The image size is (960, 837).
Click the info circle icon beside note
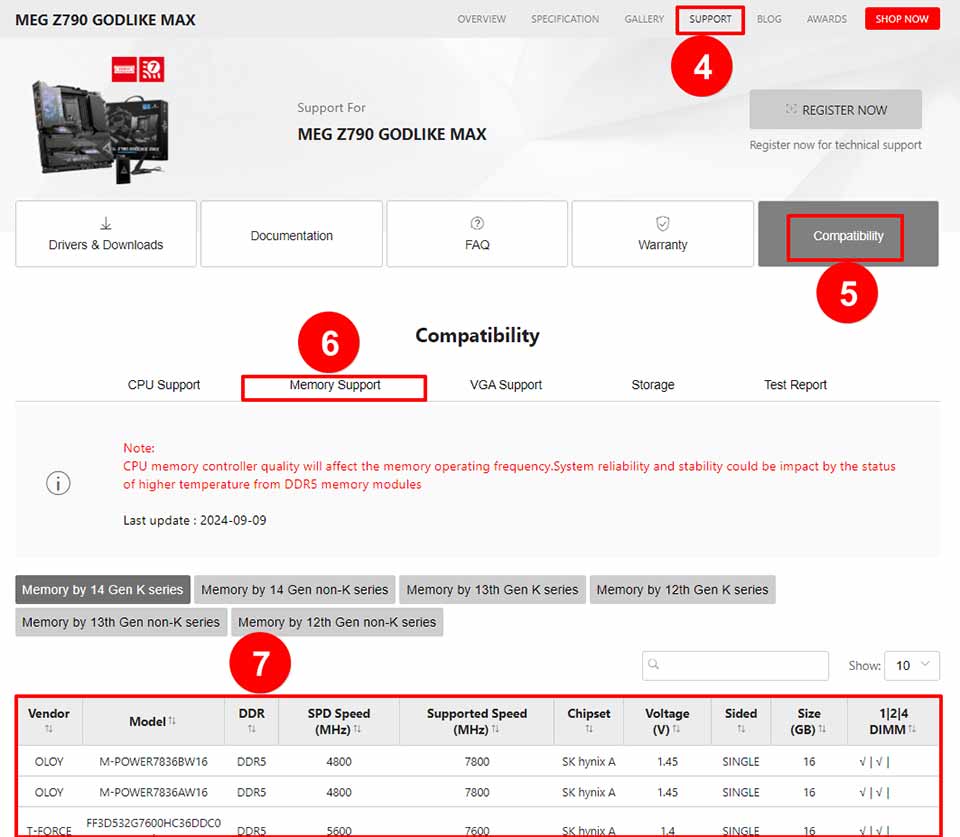[x=58, y=483]
